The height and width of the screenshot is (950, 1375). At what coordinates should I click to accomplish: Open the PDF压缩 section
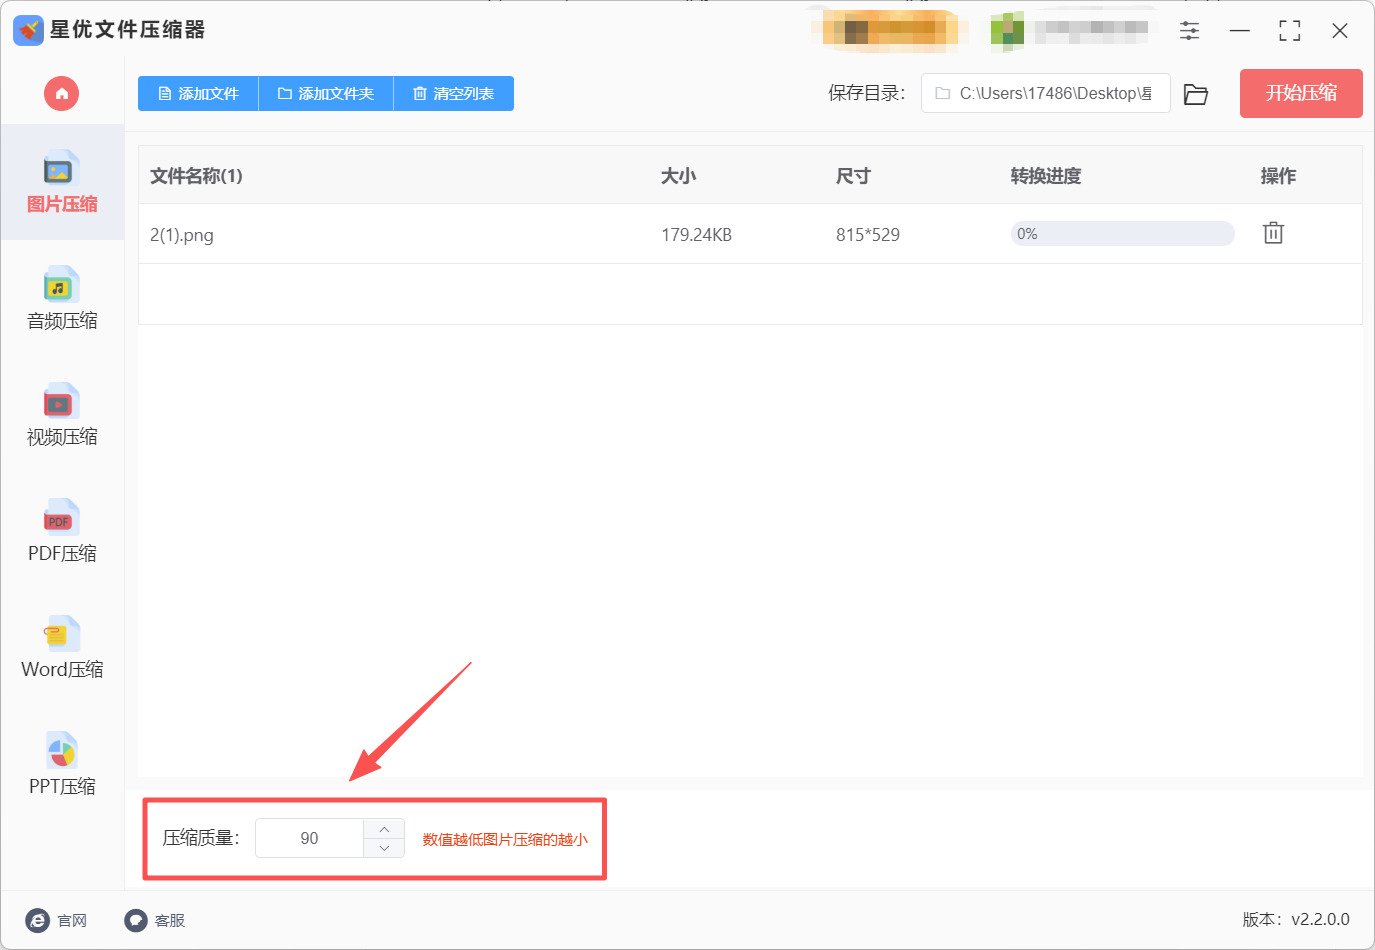tap(62, 531)
